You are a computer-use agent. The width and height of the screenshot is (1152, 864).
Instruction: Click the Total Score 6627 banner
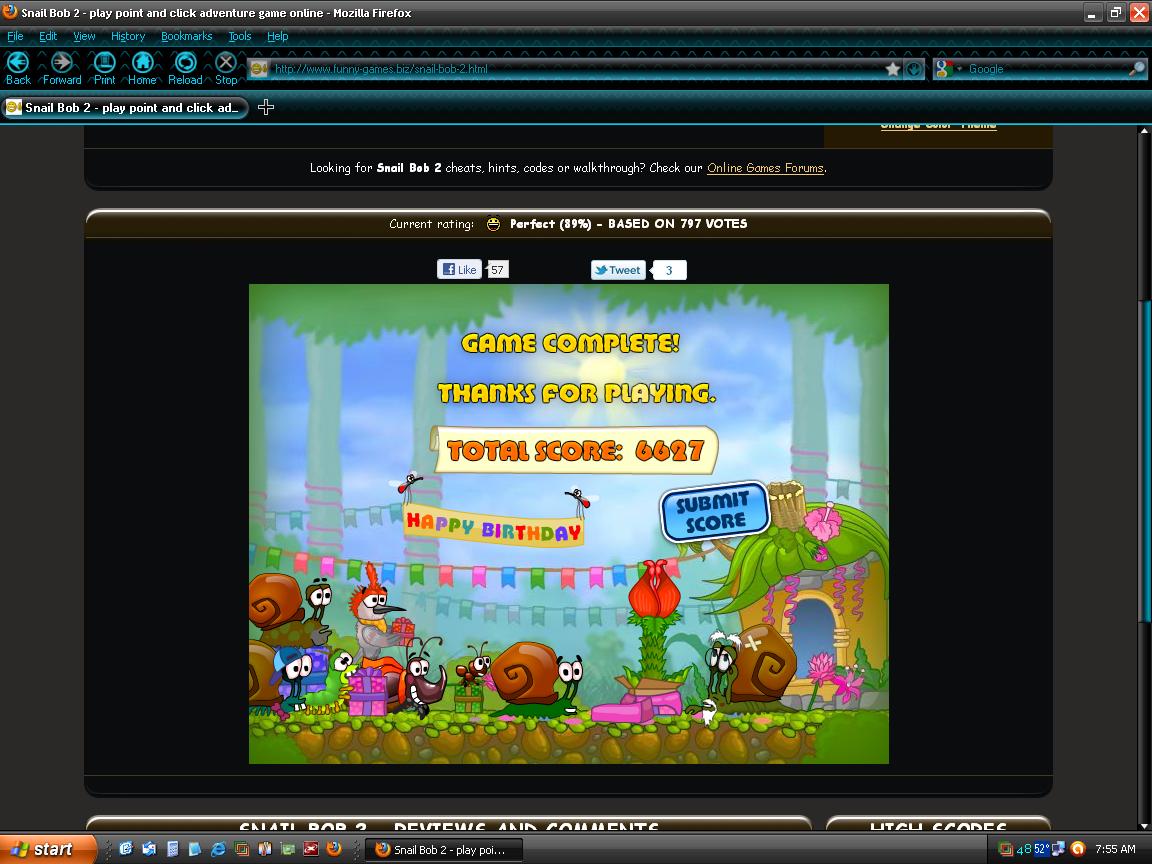point(574,450)
